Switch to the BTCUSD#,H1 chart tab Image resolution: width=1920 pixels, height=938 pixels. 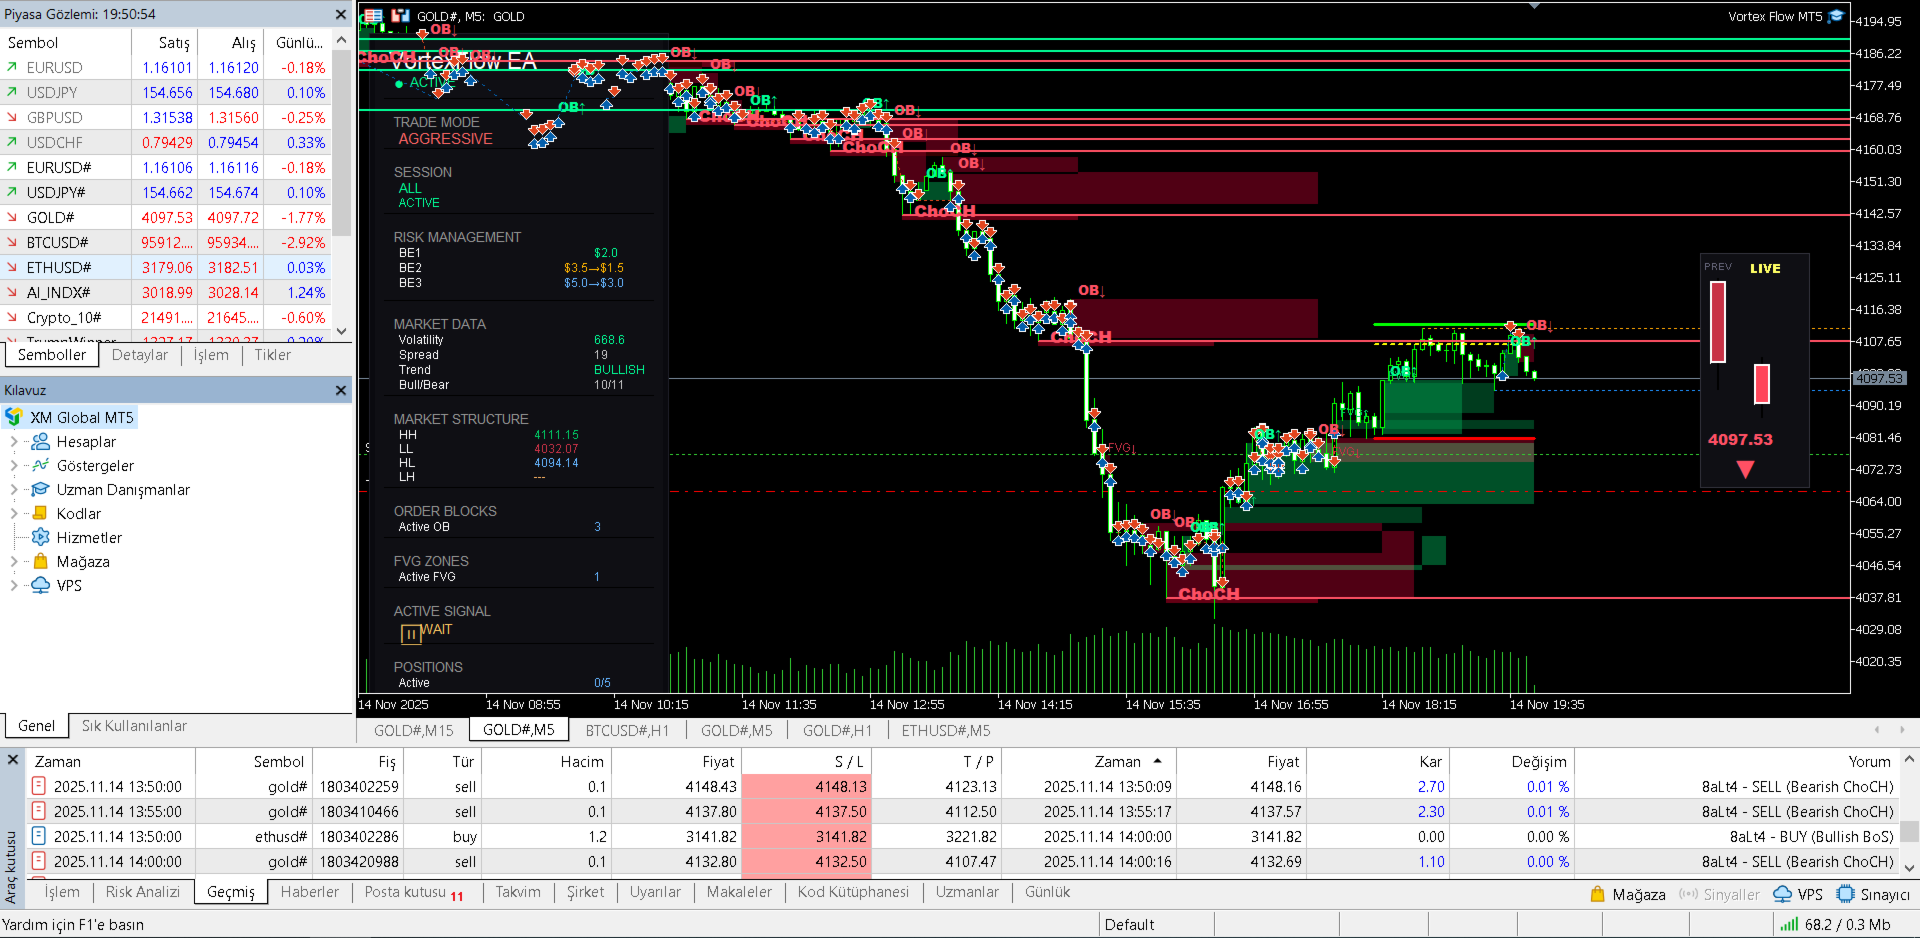[x=627, y=730]
